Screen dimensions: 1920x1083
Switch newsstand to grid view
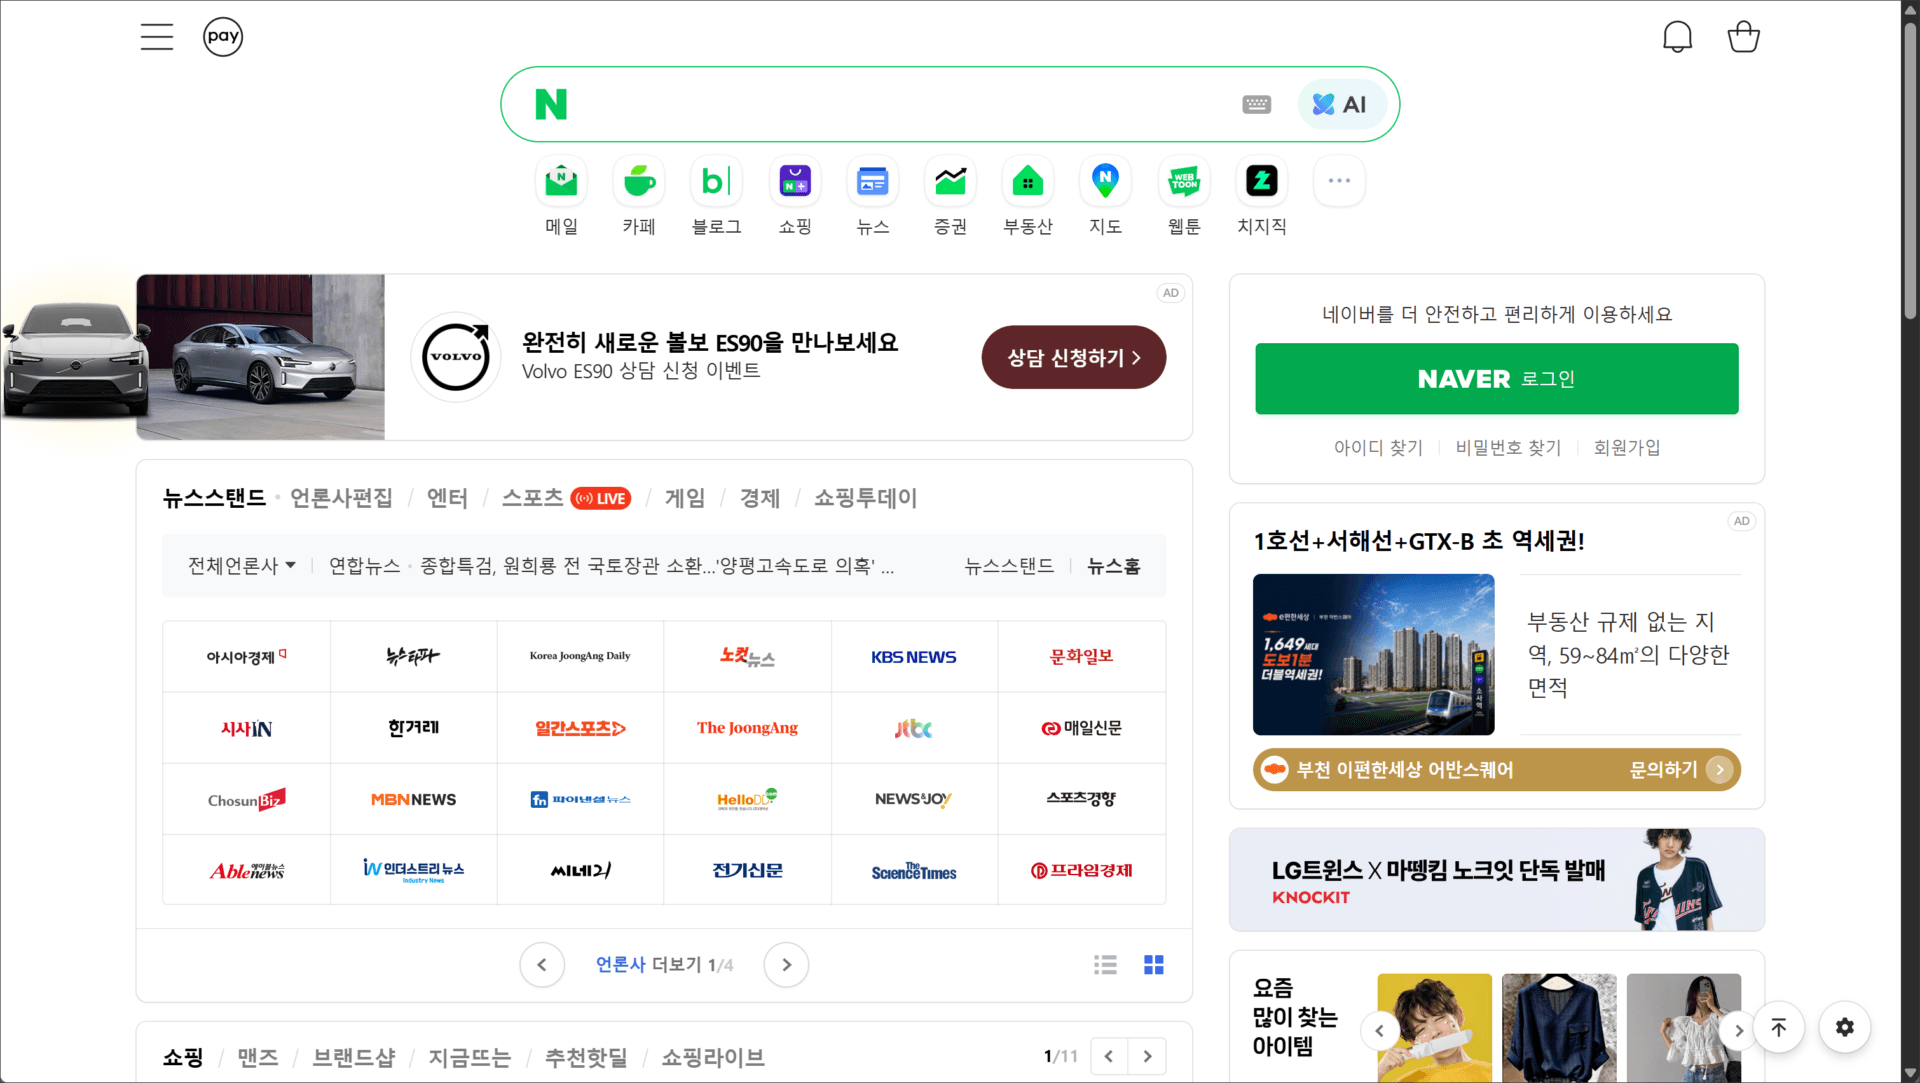click(x=1153, y=965)
